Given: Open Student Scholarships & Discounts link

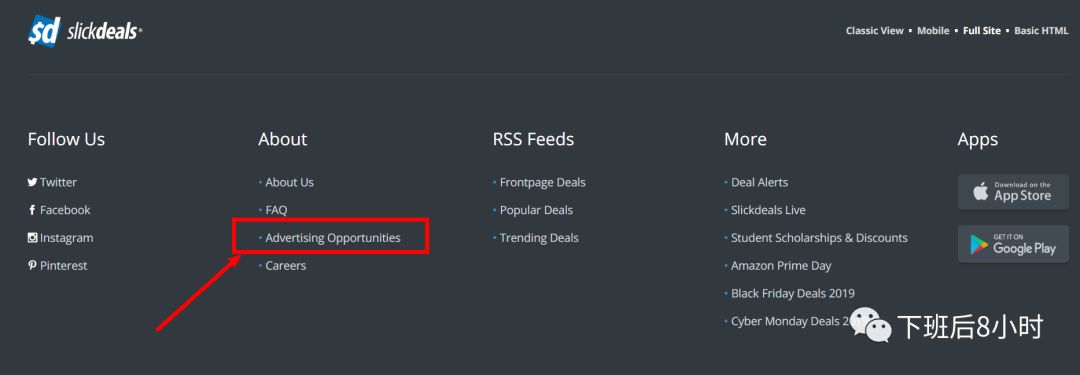Looking at the screenshot, I should pyautogui.click(x=820, y=238).
